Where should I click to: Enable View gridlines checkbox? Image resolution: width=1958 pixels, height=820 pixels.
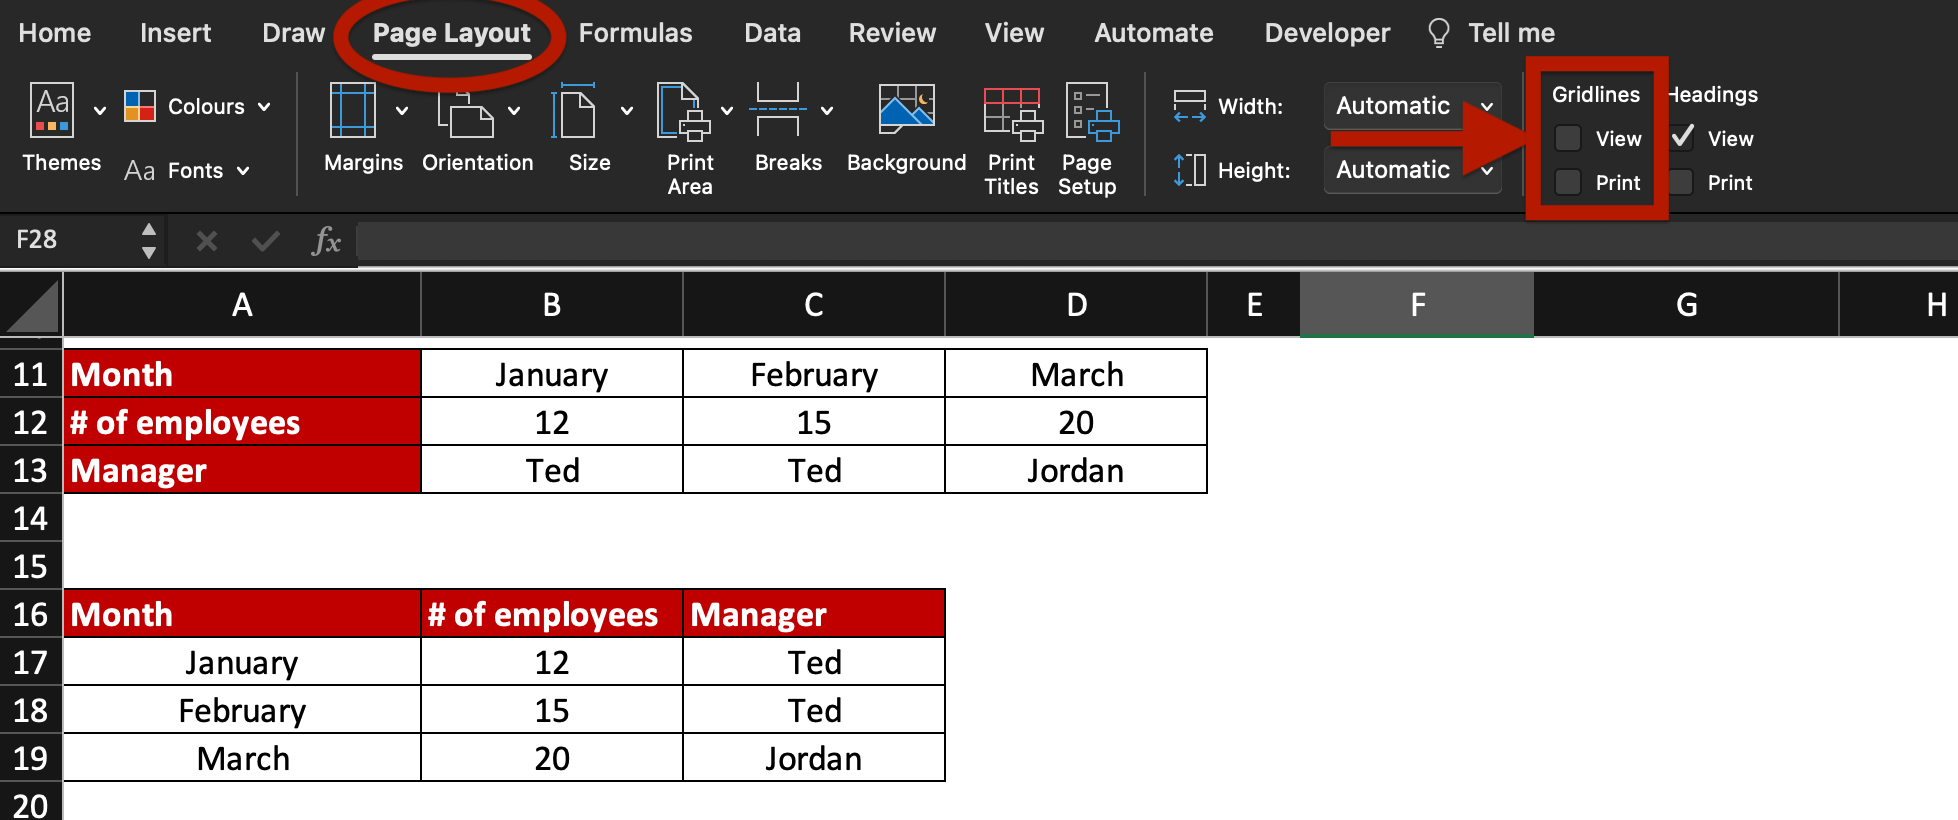(1567, 138)
